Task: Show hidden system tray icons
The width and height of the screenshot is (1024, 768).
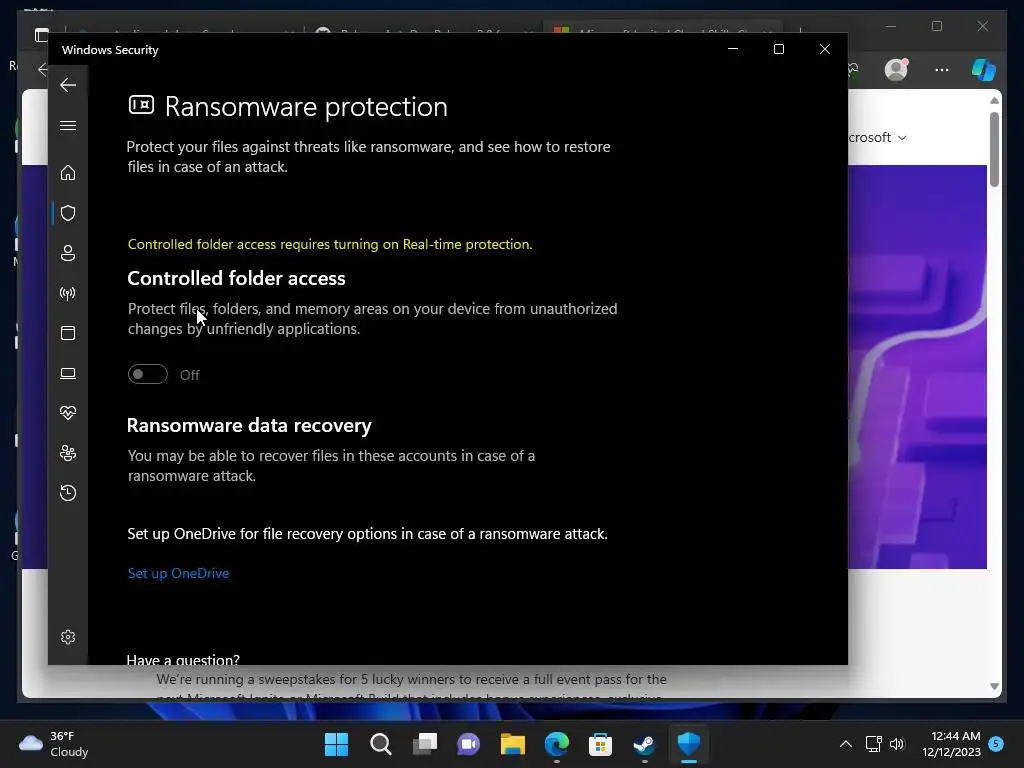Action: (845, 744)
